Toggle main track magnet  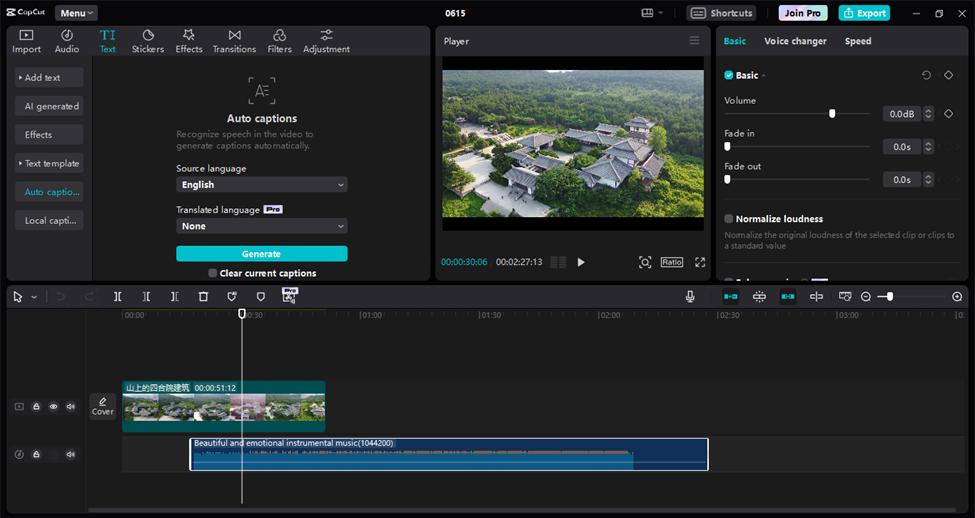click(x=731, y=297)
